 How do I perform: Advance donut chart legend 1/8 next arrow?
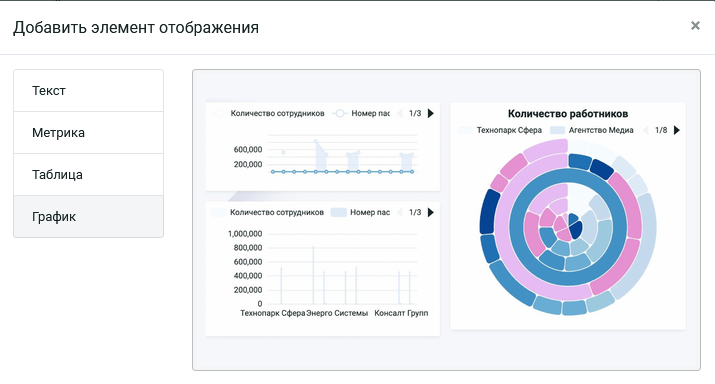[x=677, y=130]
